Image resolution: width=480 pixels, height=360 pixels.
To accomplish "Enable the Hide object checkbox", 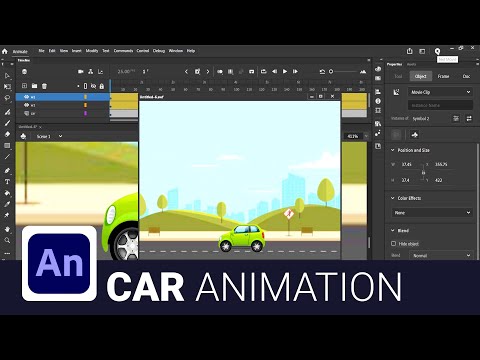I will click(394, 244).
